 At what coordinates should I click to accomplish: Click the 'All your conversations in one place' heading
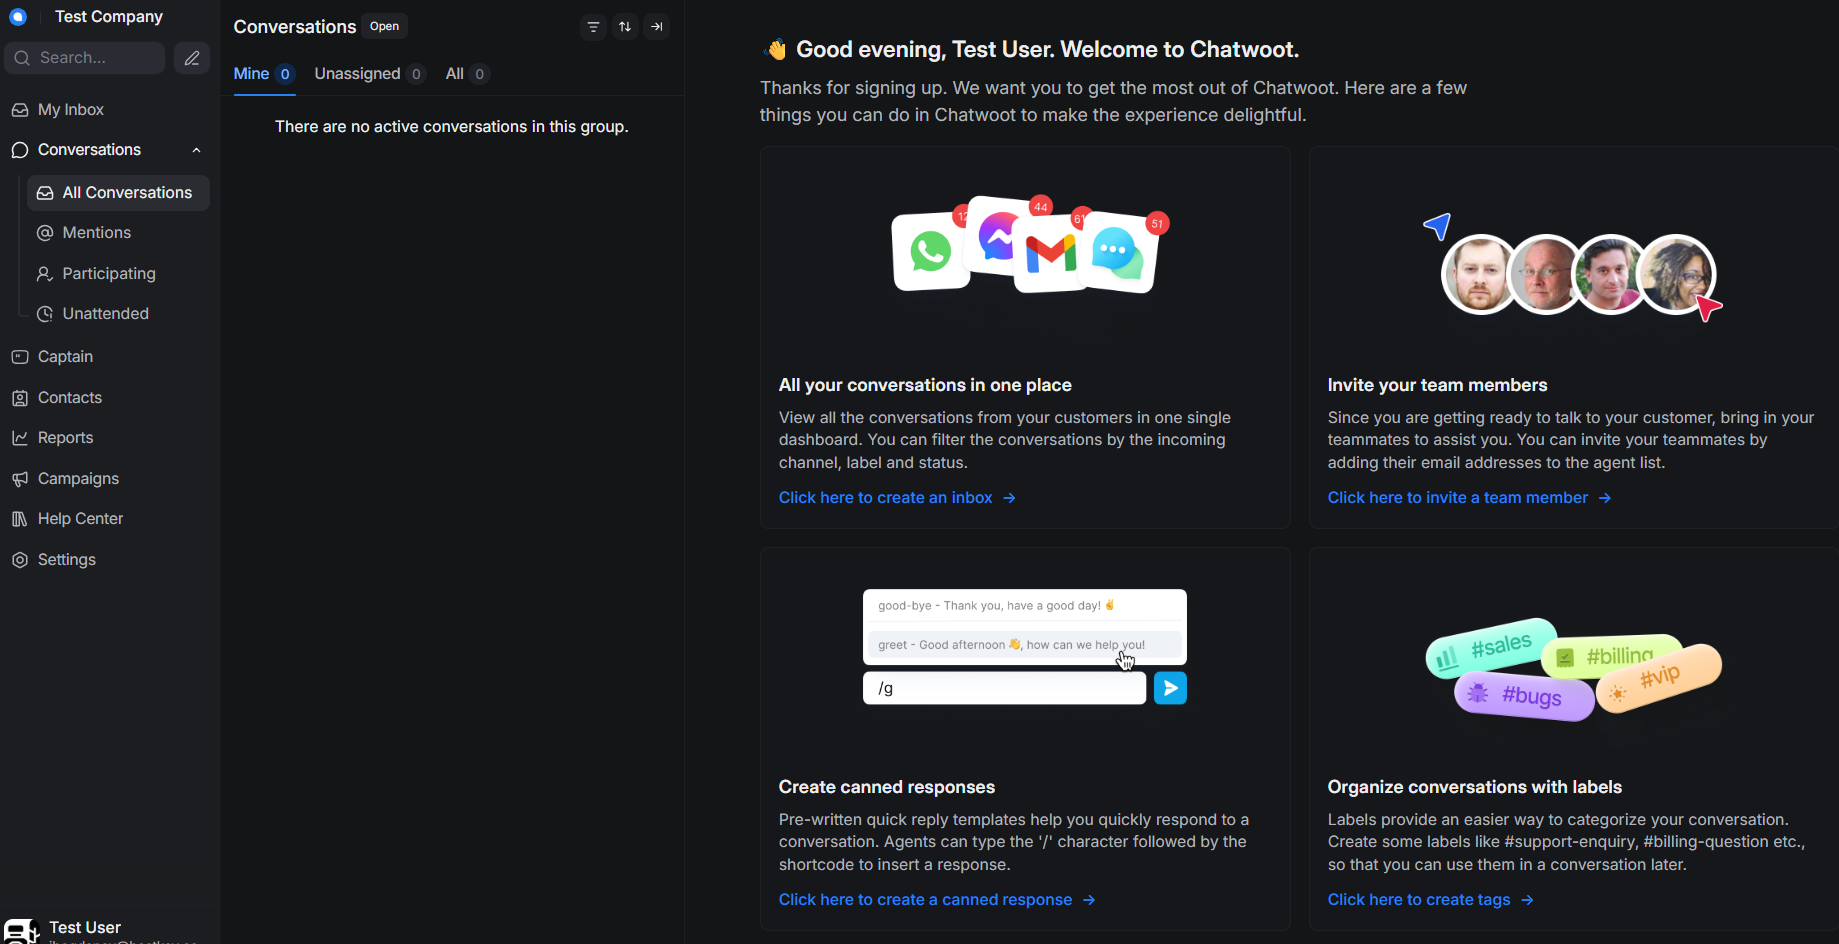925,385
